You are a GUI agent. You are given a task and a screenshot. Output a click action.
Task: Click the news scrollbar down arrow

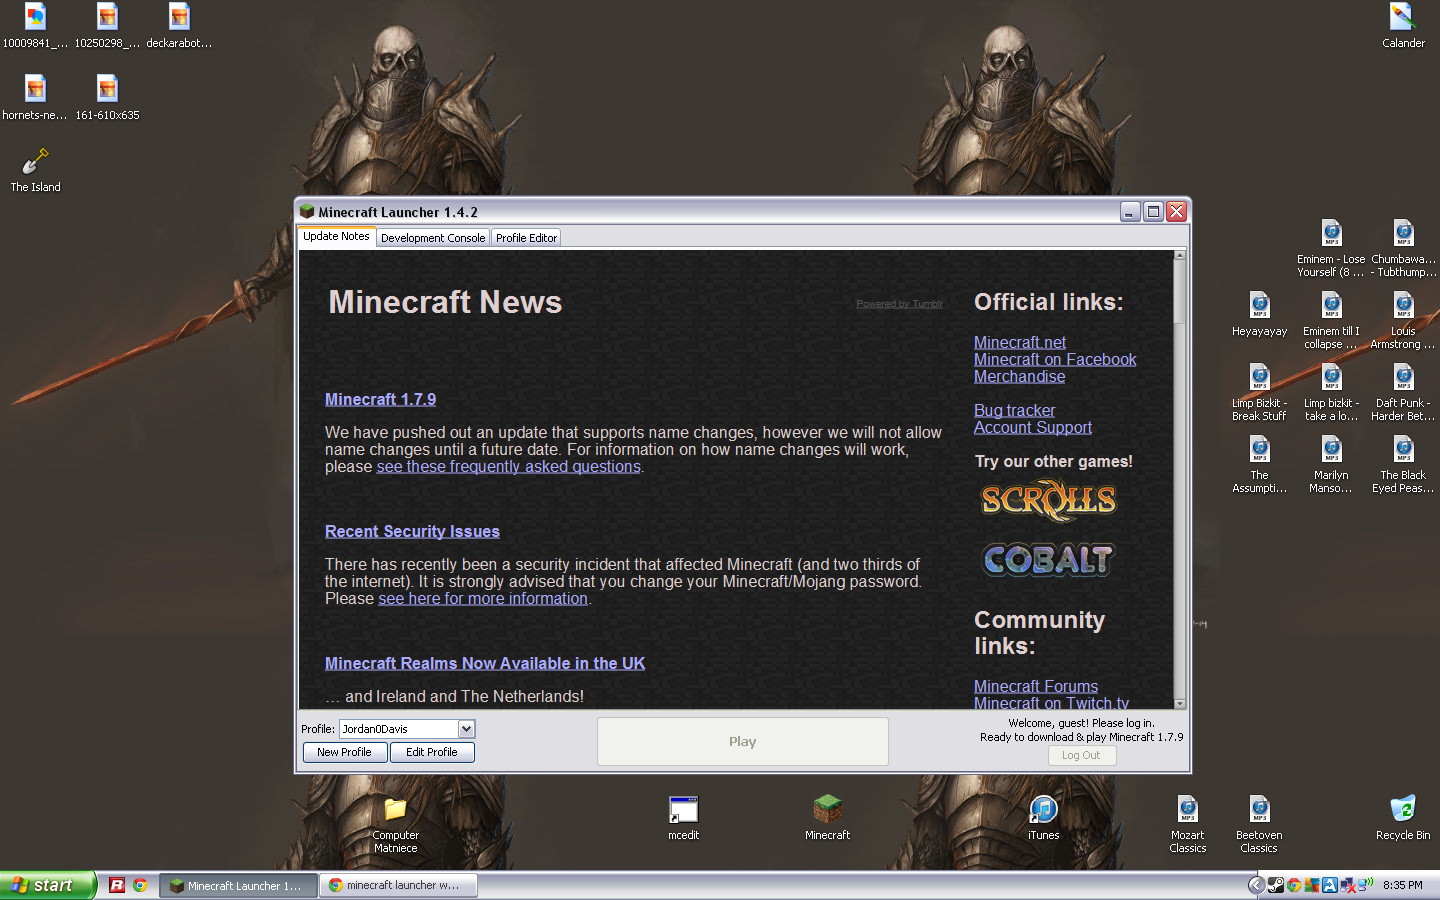(1180, 703)
